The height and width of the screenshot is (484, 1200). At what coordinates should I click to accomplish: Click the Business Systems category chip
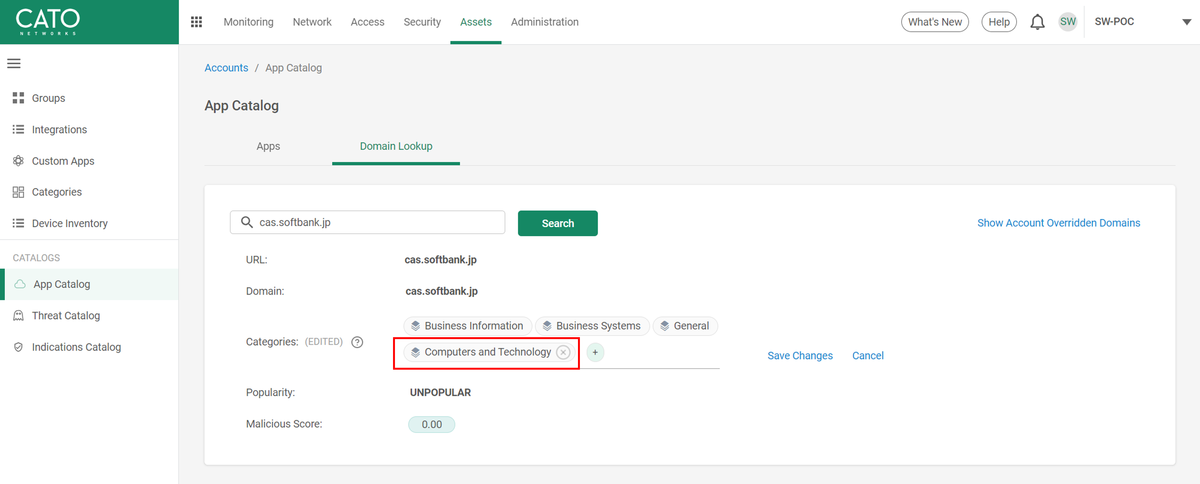(x=592, y=326)
